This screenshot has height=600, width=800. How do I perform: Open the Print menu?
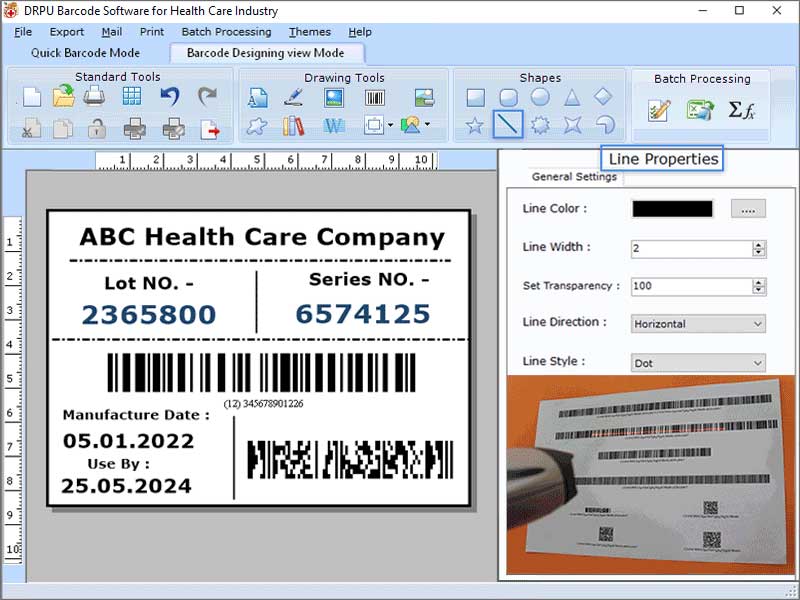[x=152, y=32]
